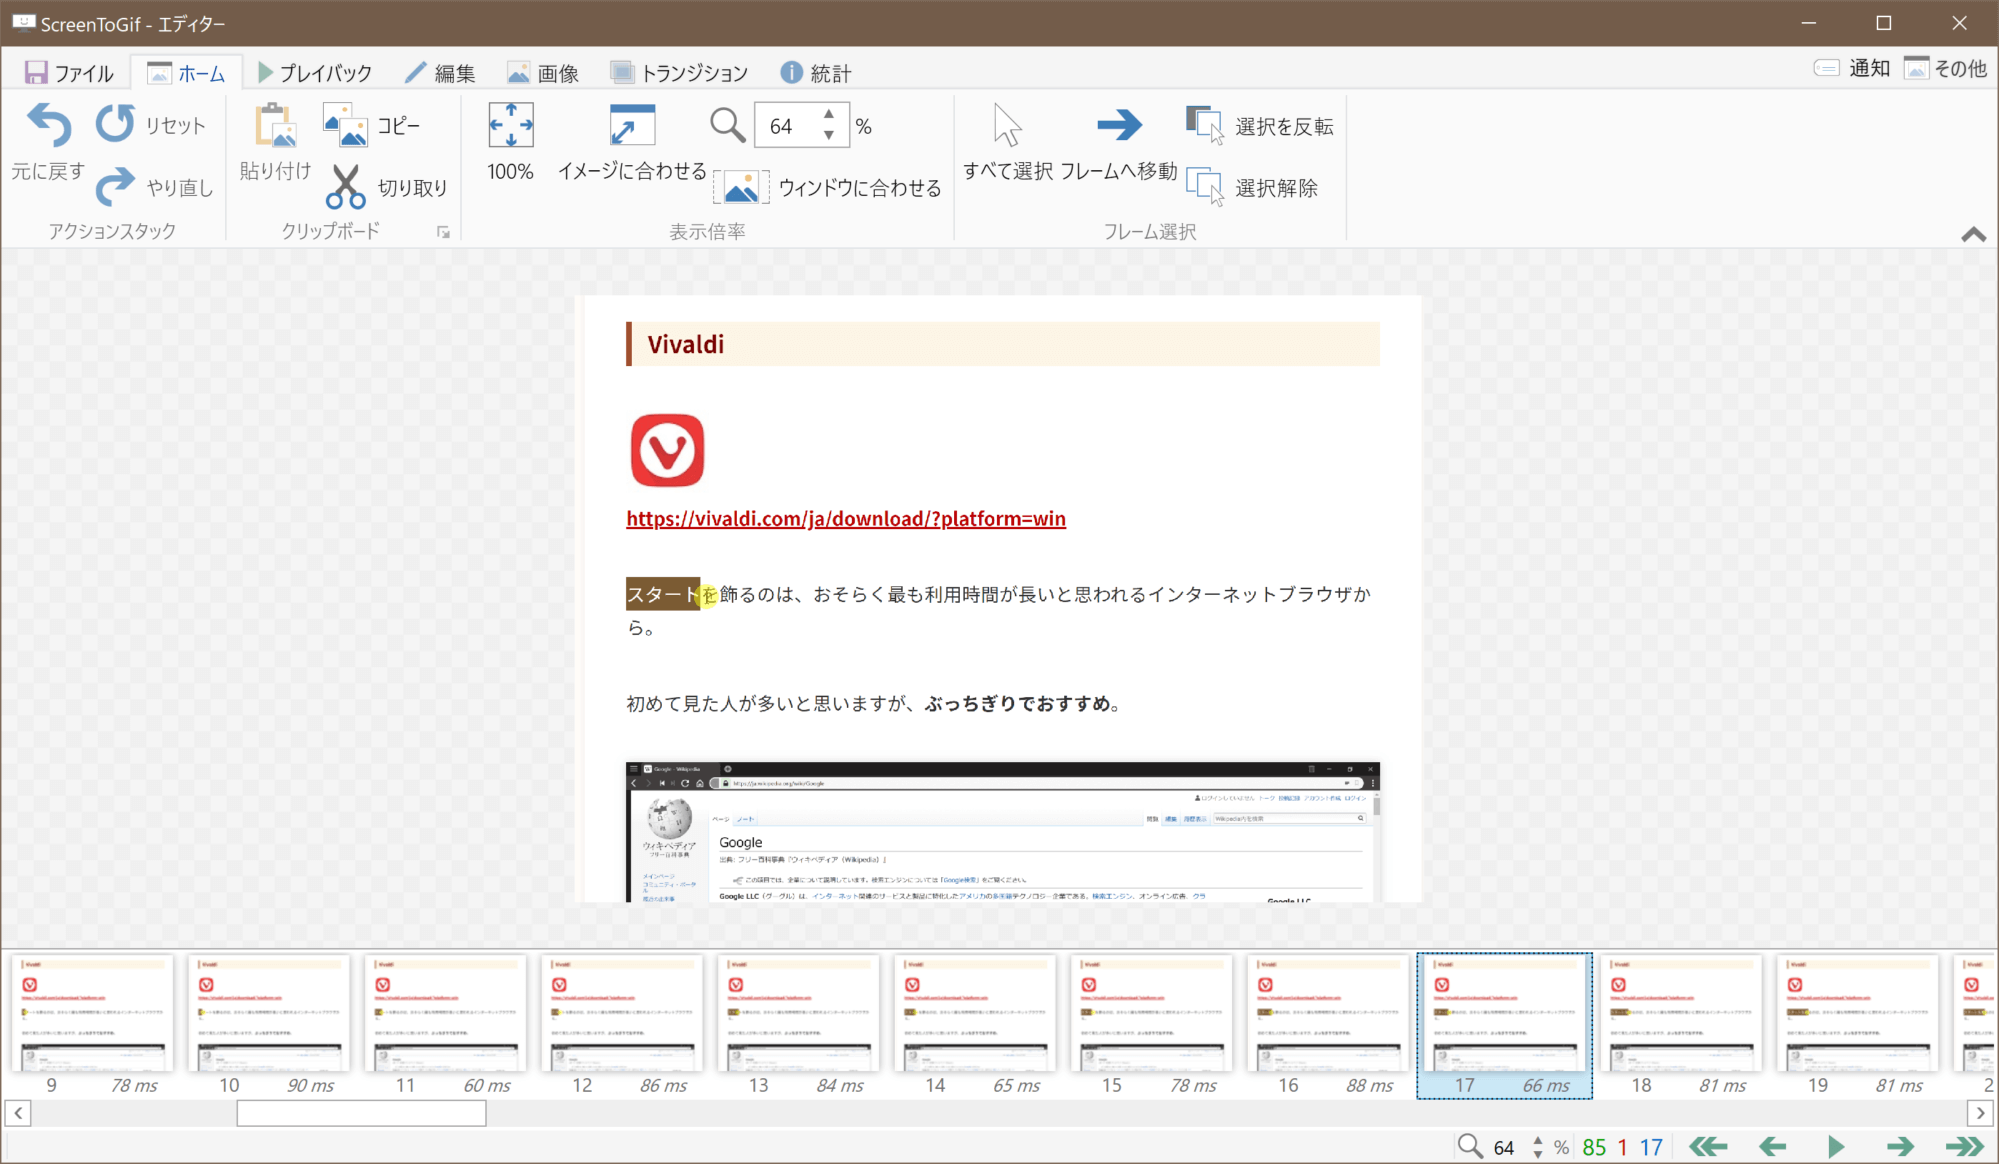The width and height of the screenshot is (1999, 1164).
Task: Expand the Clipboard (クリップボード) group launcher
Action: [443, 233]
